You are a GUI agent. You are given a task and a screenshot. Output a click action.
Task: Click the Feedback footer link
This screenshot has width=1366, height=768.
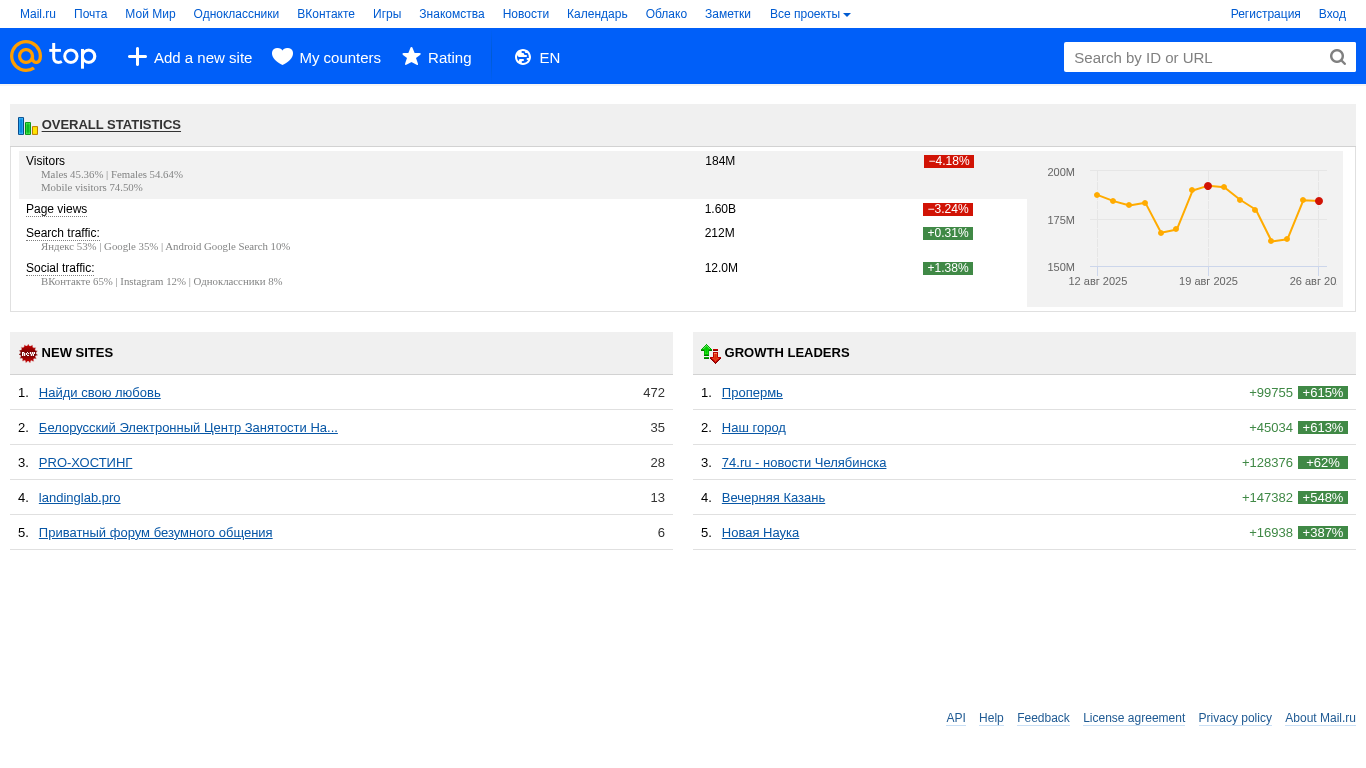point(1043,718)
